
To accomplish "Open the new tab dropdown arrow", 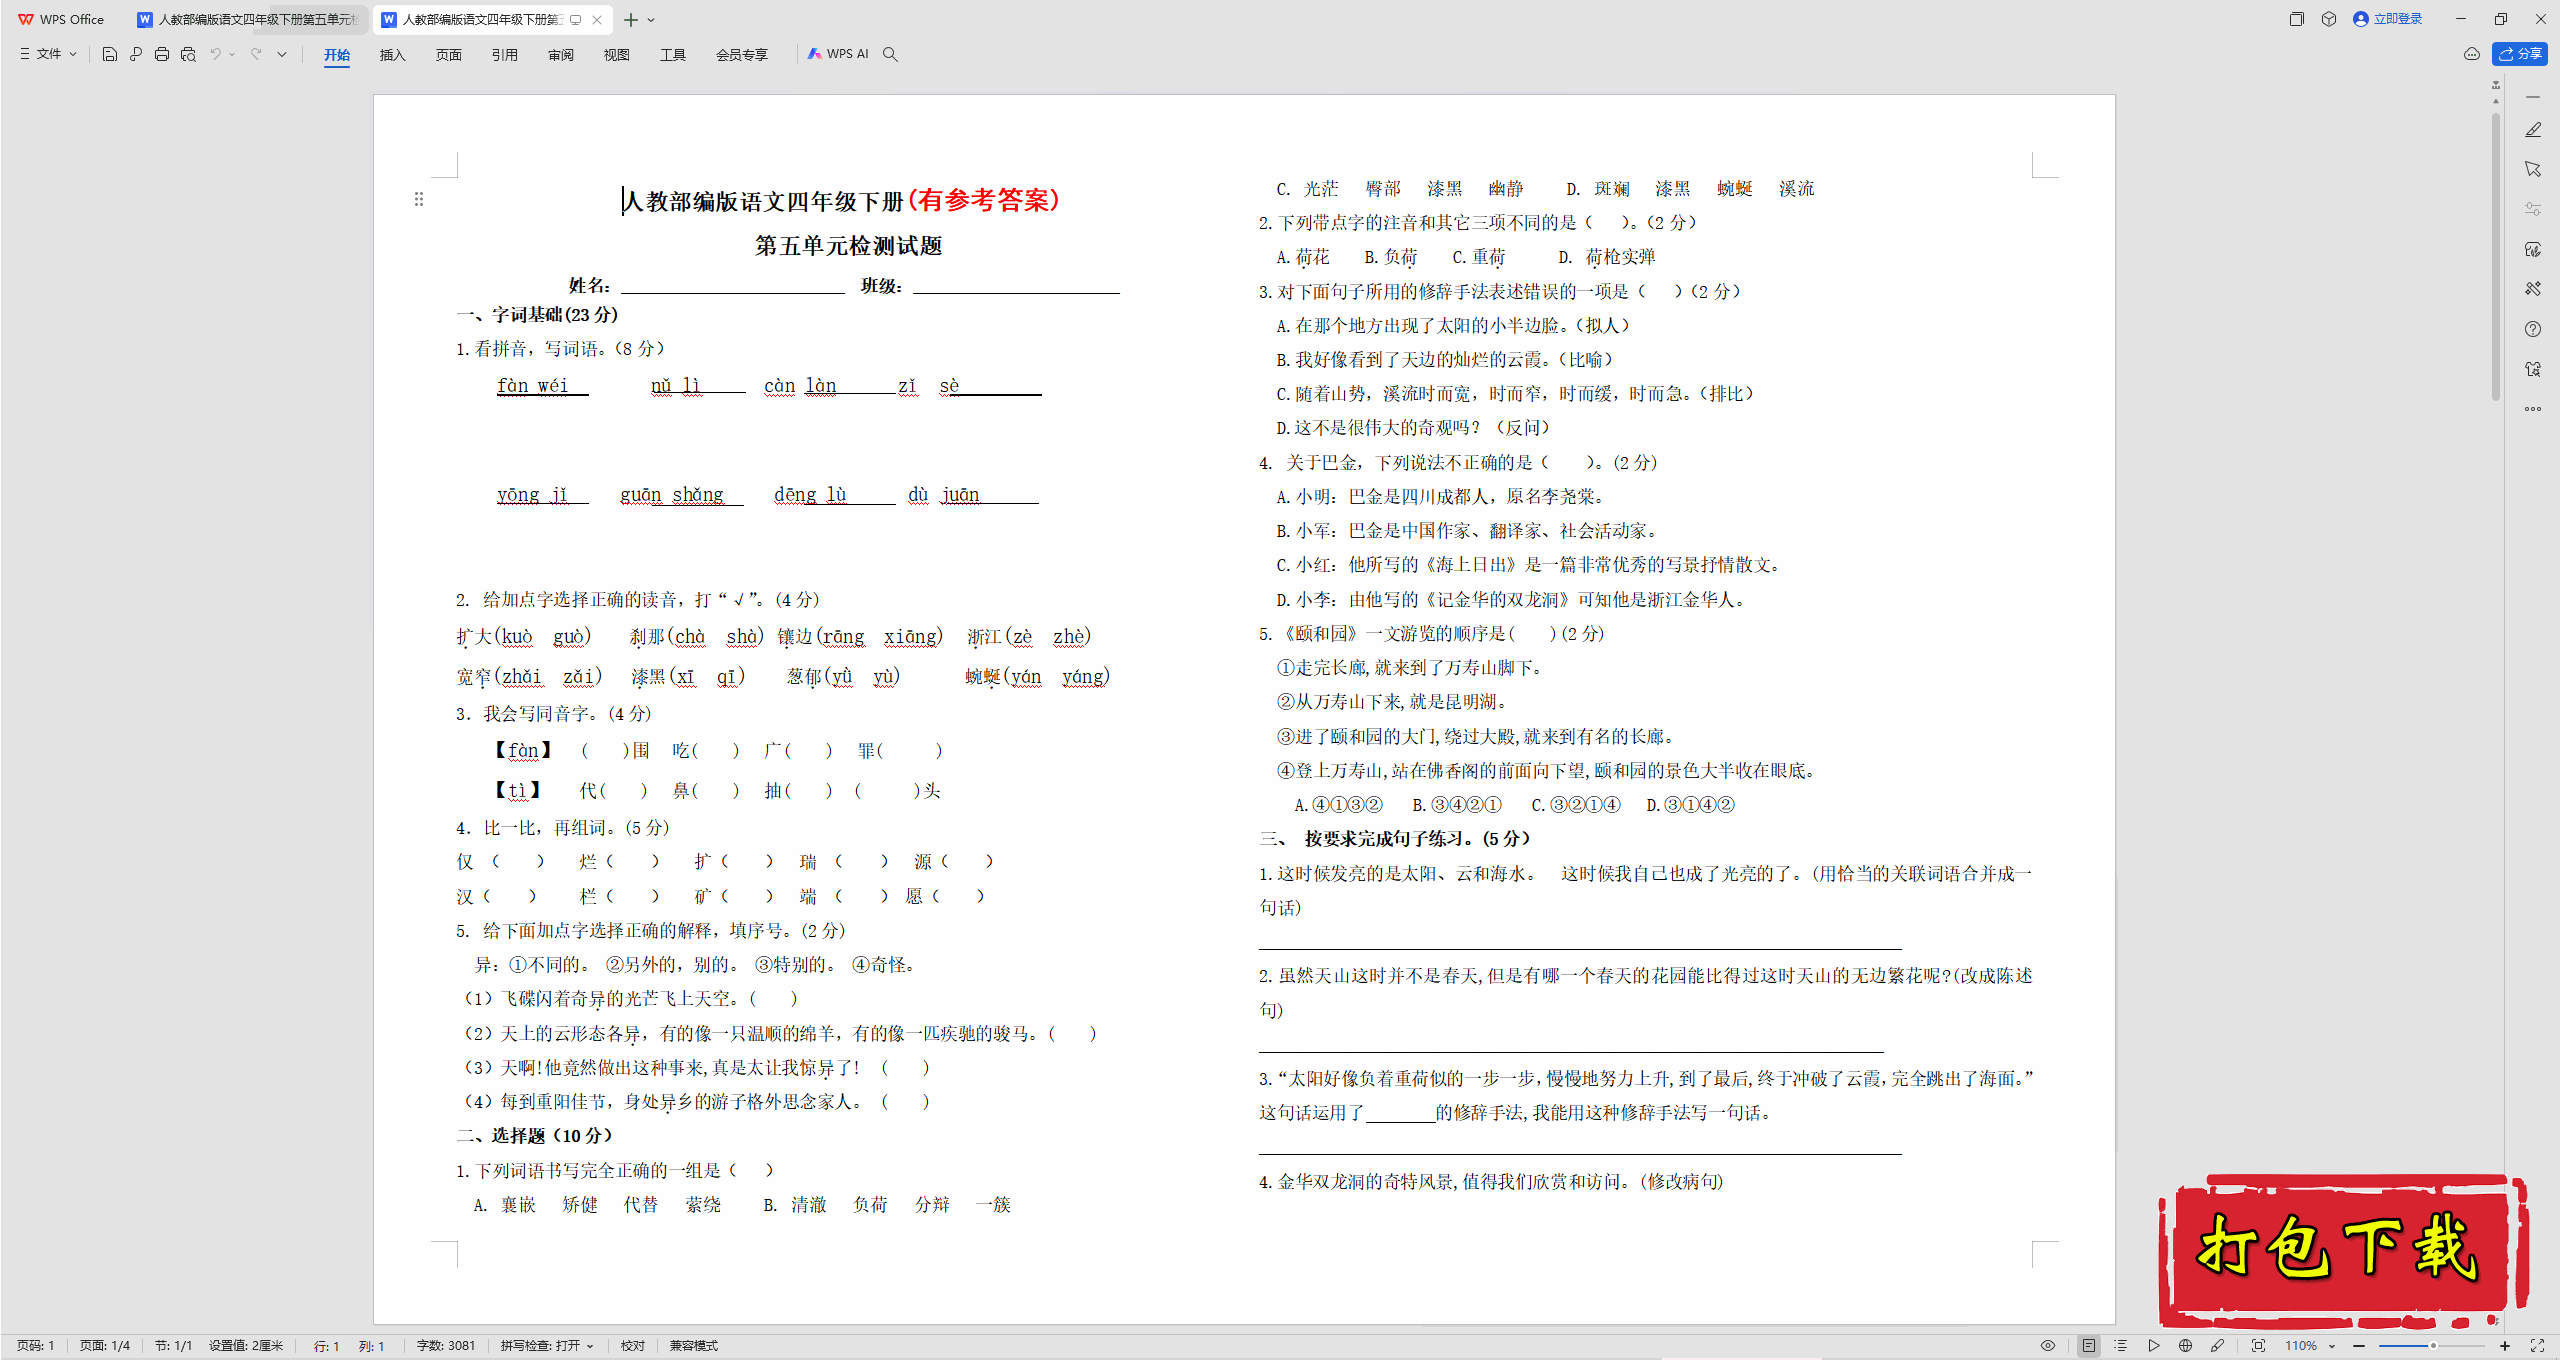I will click(651, 20).
